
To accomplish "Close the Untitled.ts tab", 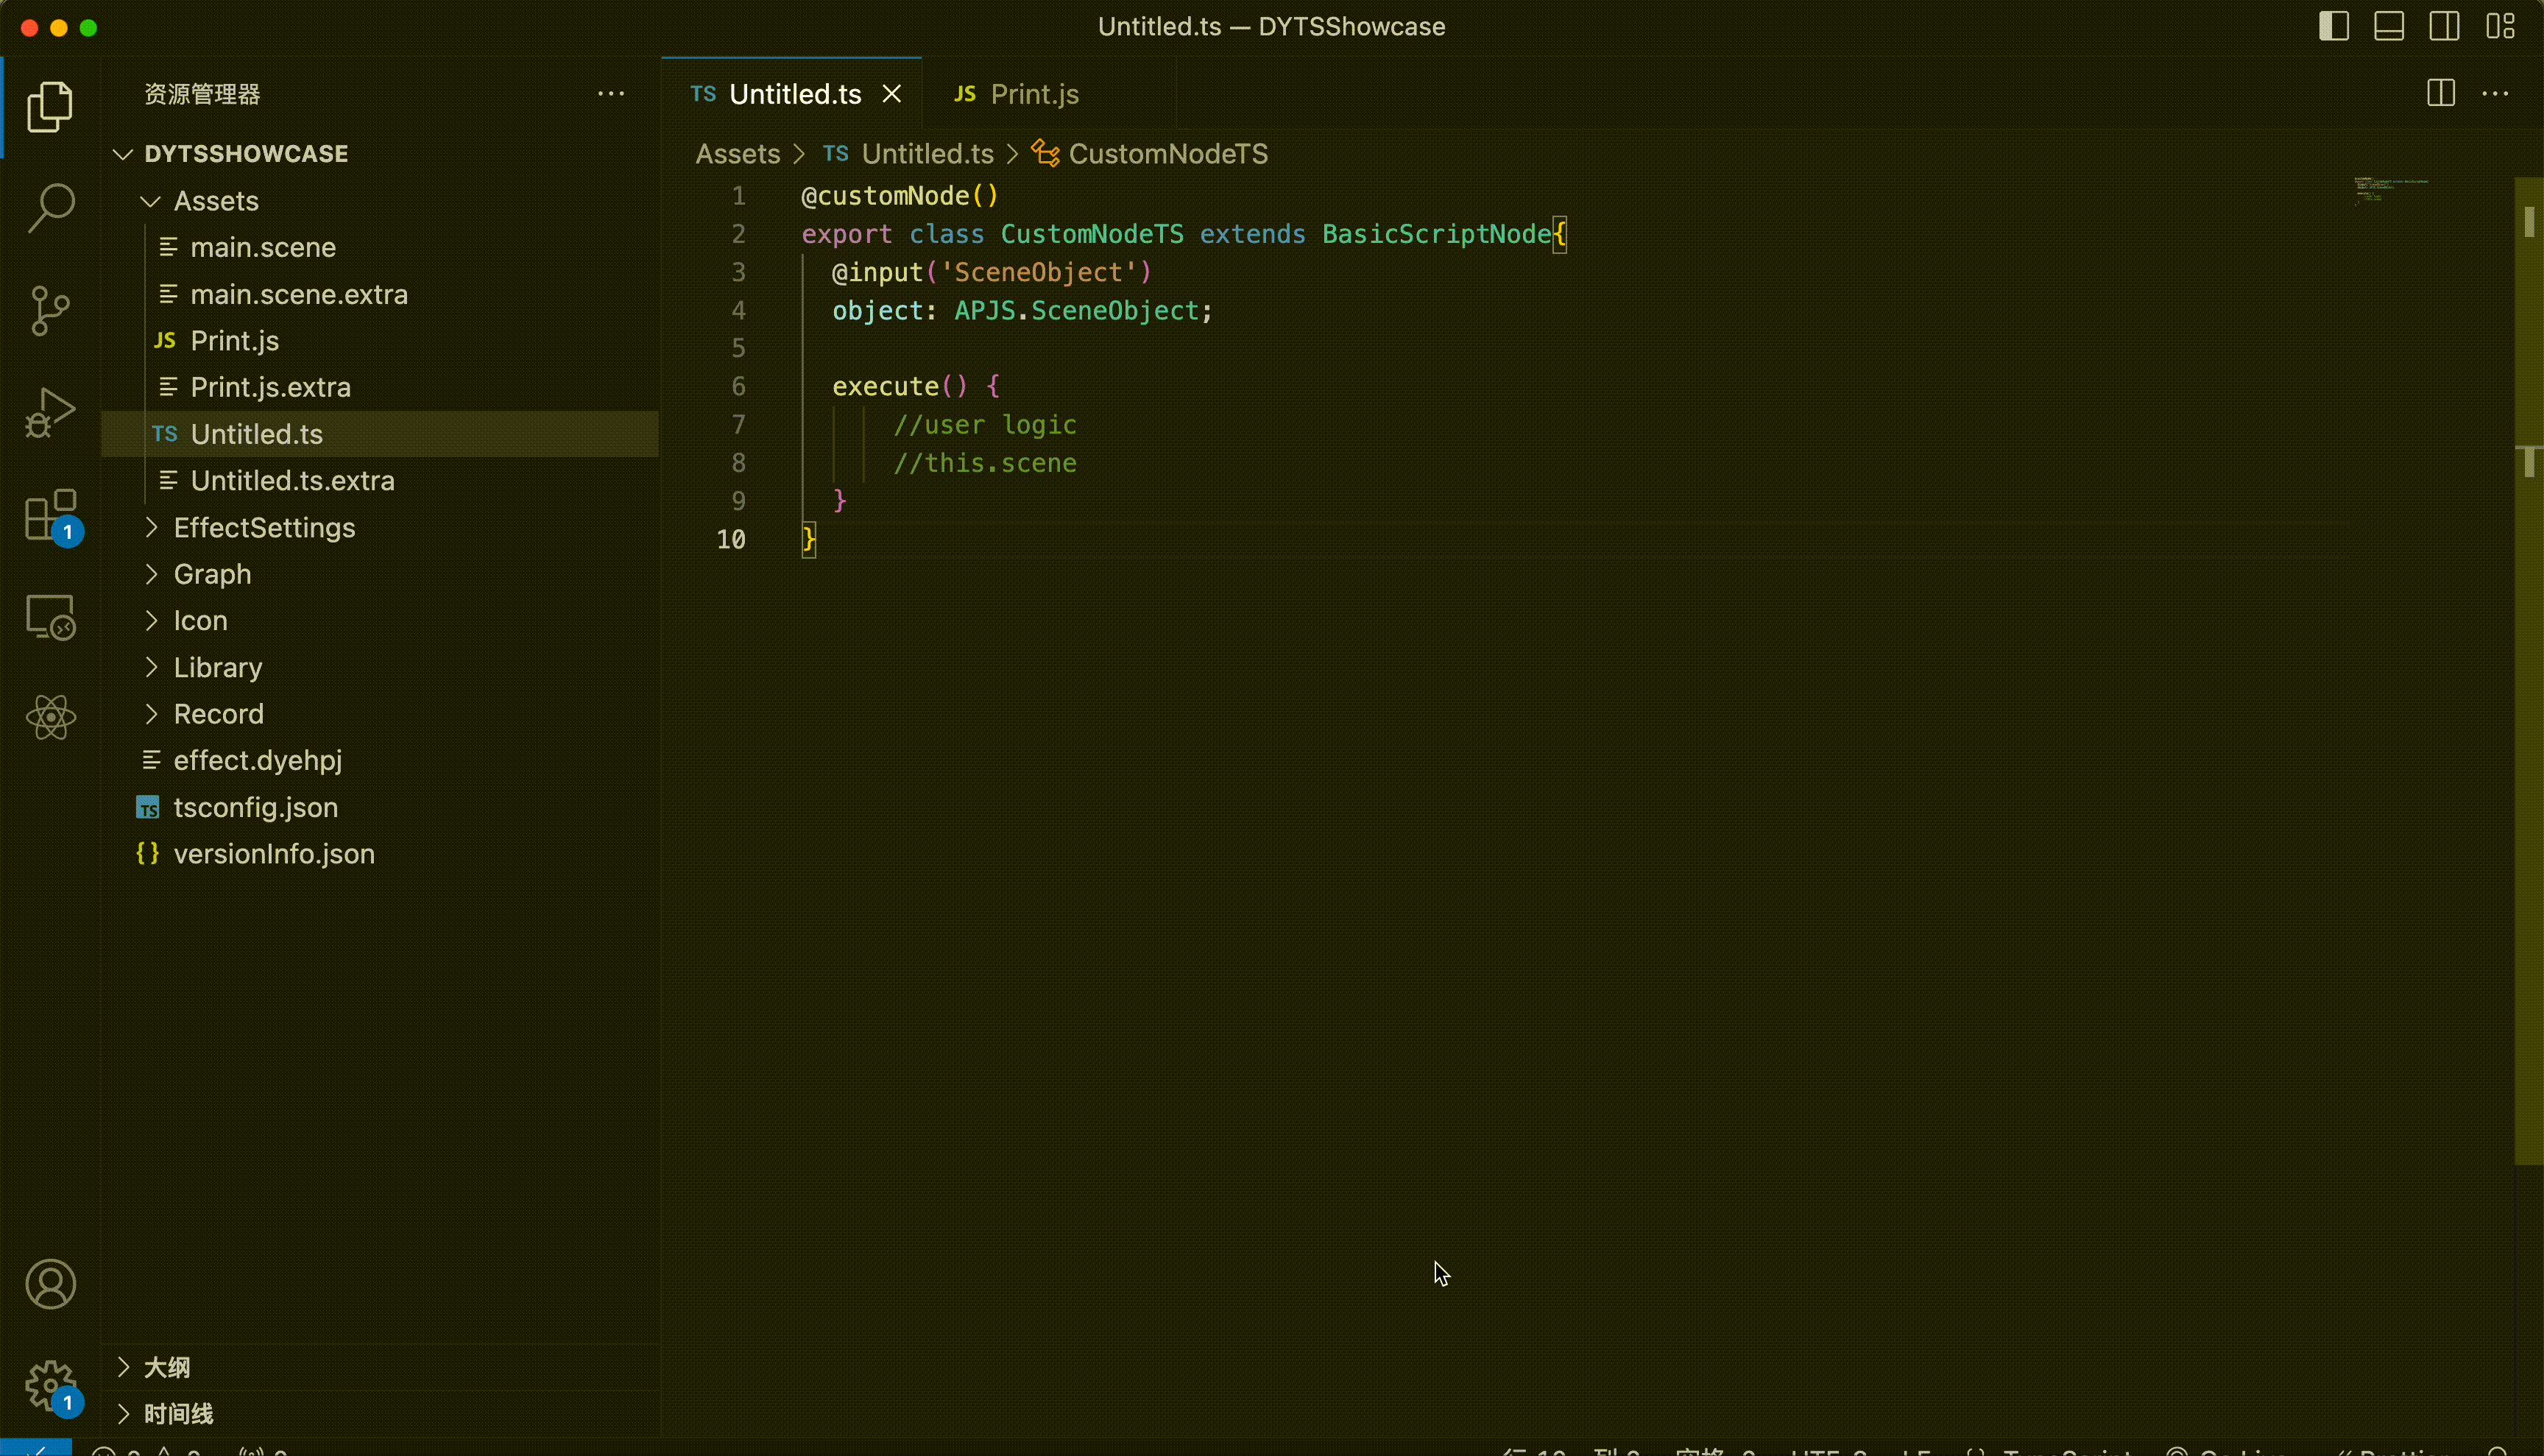I will (x=891, y=93).
